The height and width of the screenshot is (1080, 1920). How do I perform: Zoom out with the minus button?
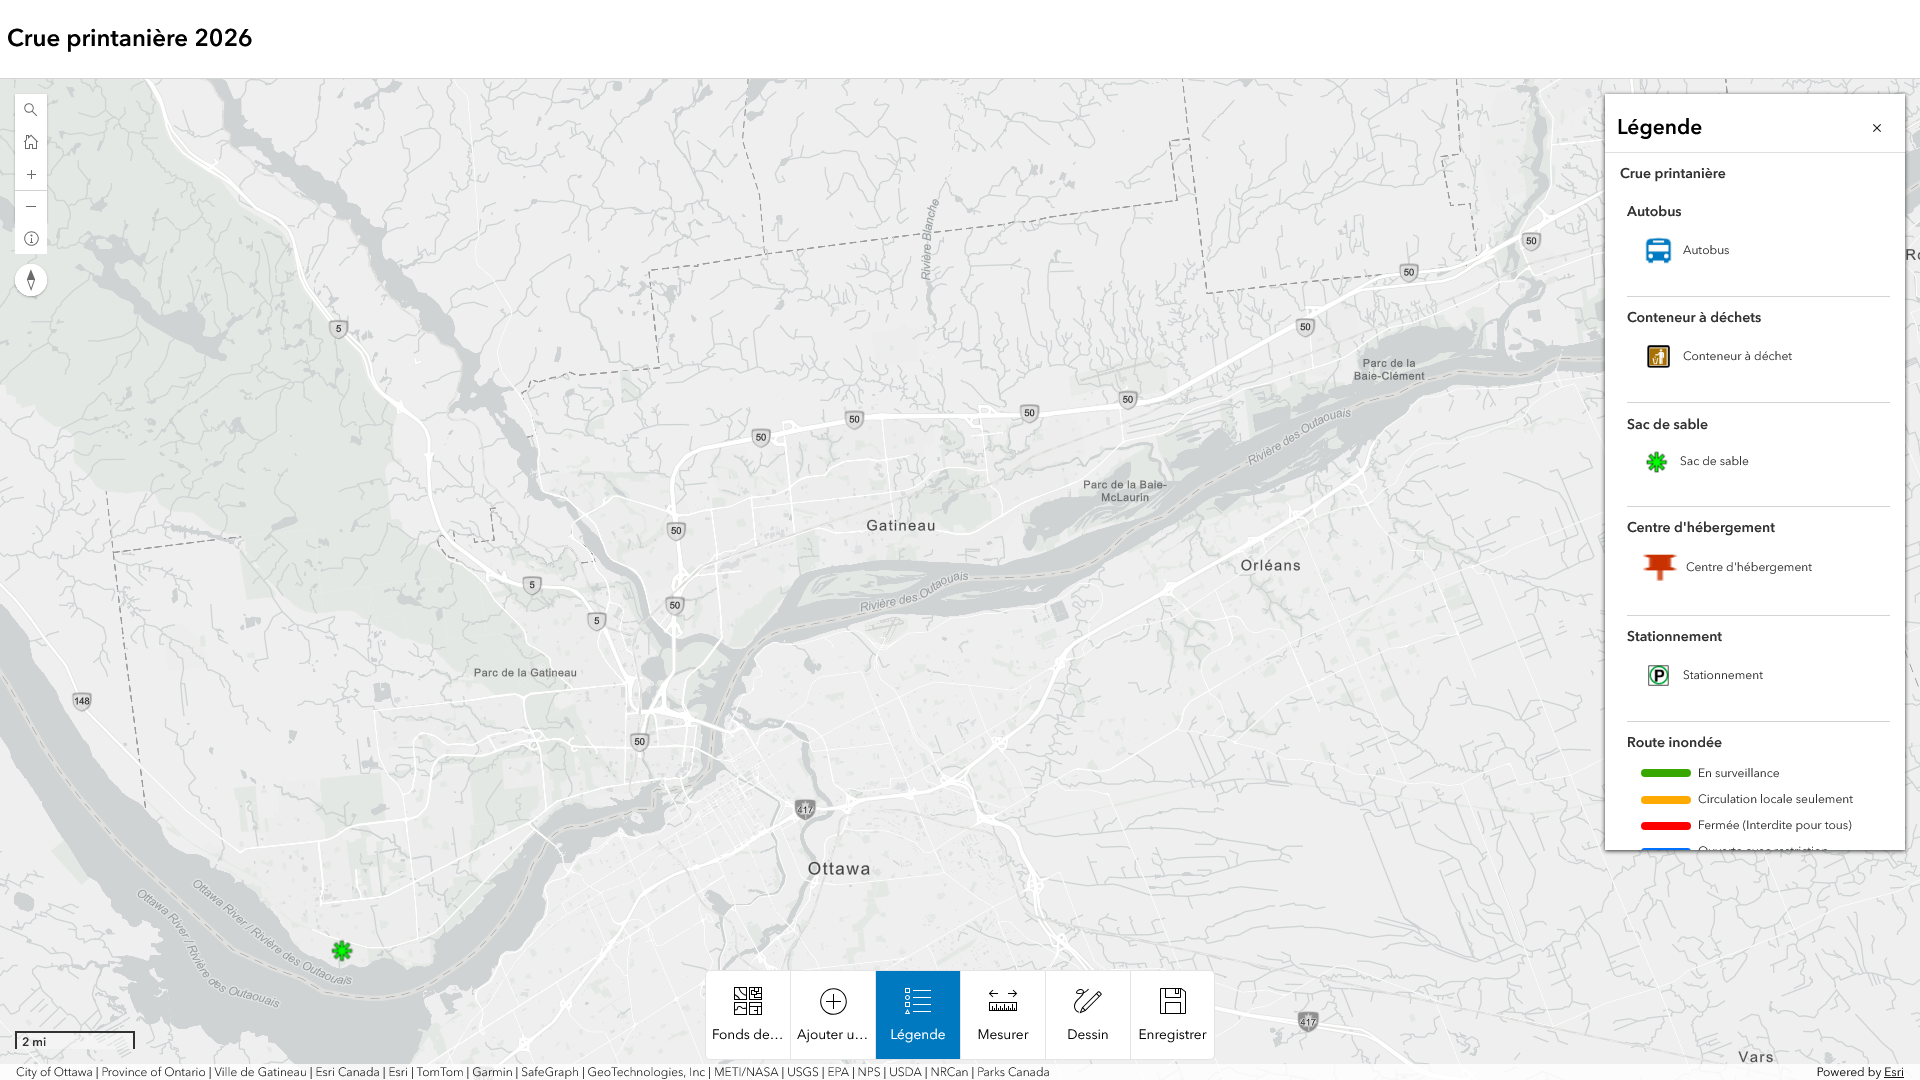[31, 207]
